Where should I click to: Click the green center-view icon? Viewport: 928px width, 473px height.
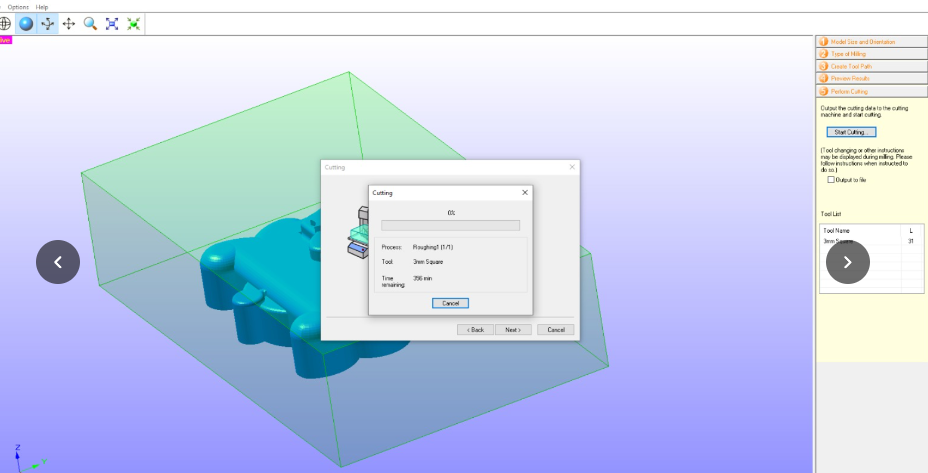point(134,24)
